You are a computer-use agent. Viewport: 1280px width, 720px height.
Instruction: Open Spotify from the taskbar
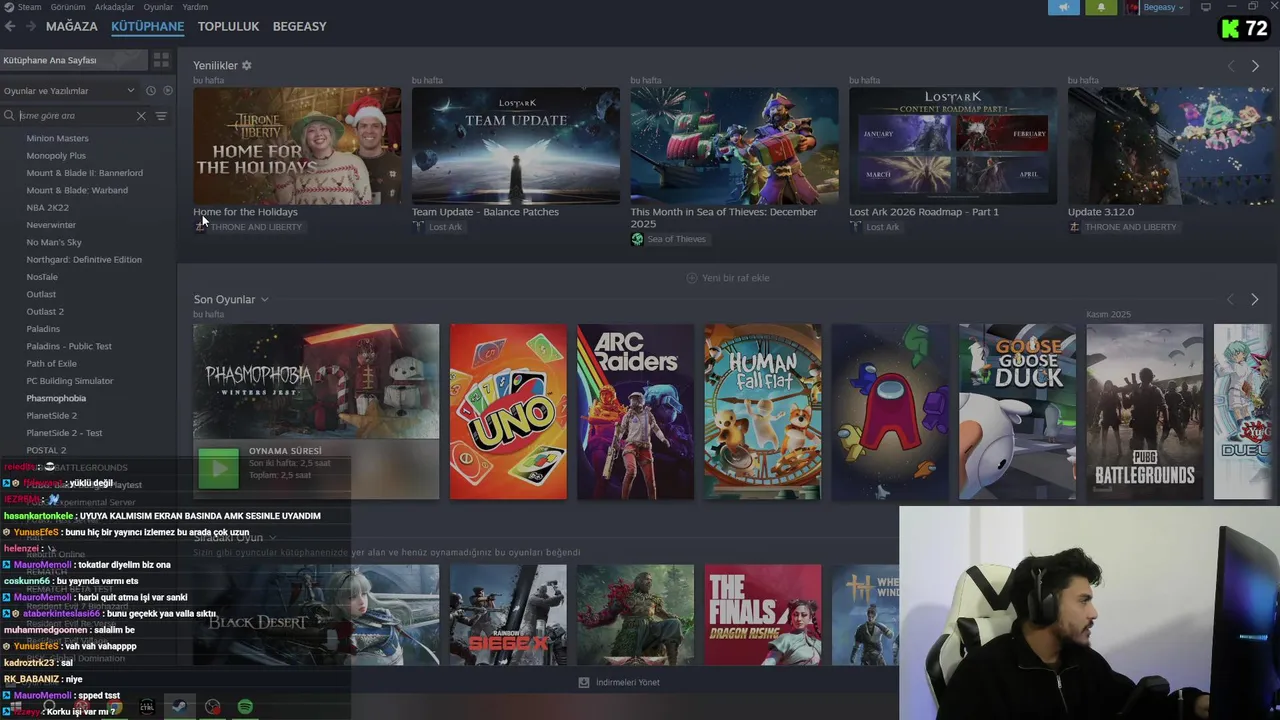click(x=245, y=707)
